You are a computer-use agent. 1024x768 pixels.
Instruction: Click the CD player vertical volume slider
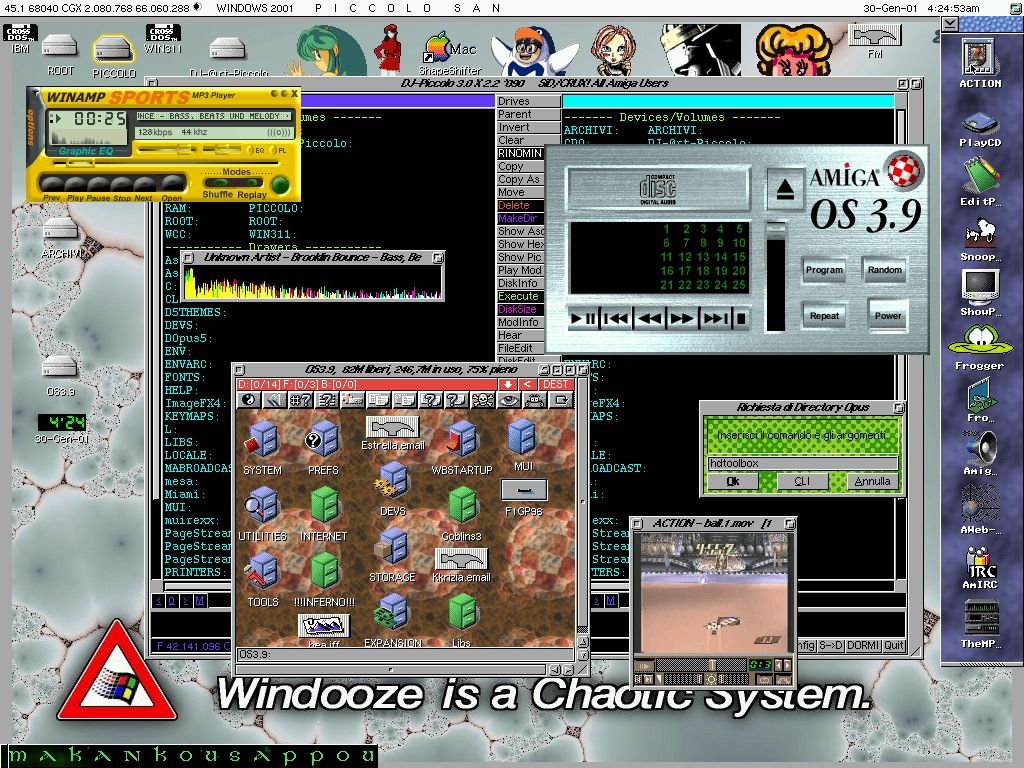point(776,277)
